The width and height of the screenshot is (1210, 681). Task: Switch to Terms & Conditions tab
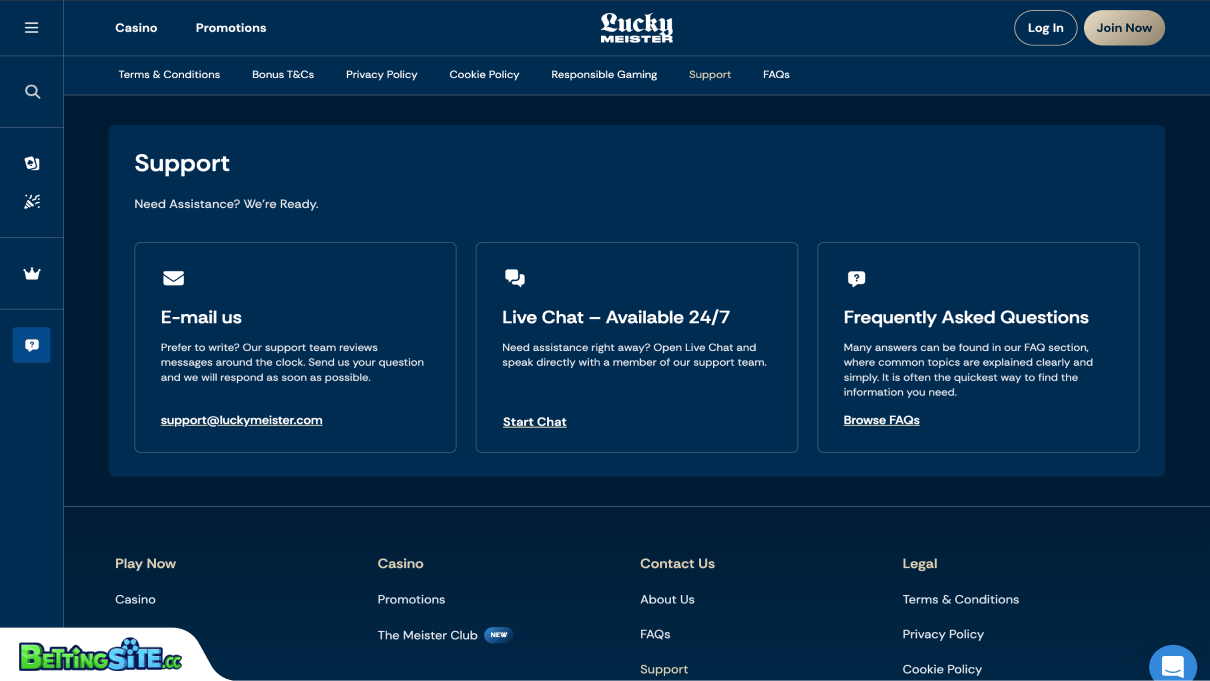tap(169, 75)
